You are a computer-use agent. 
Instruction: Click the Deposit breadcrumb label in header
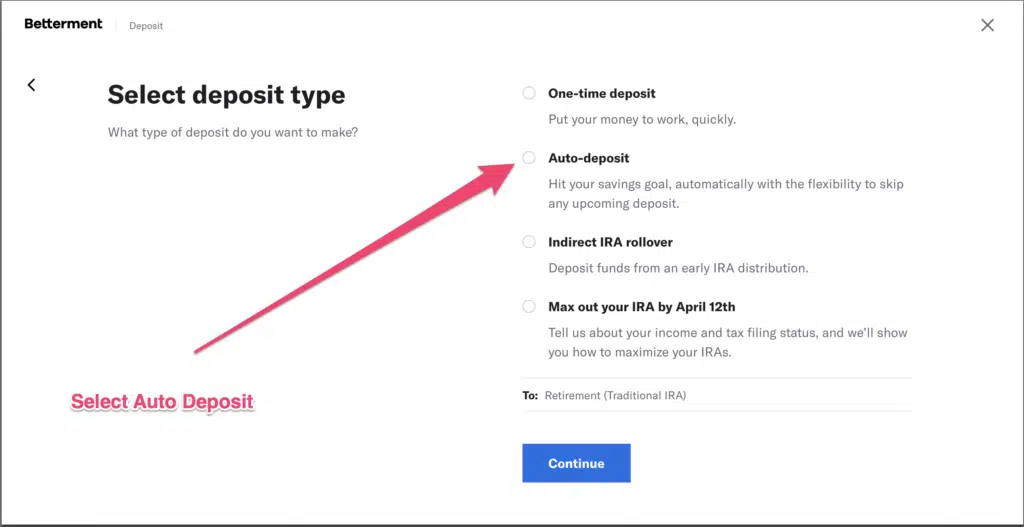[x=146, y=26]
